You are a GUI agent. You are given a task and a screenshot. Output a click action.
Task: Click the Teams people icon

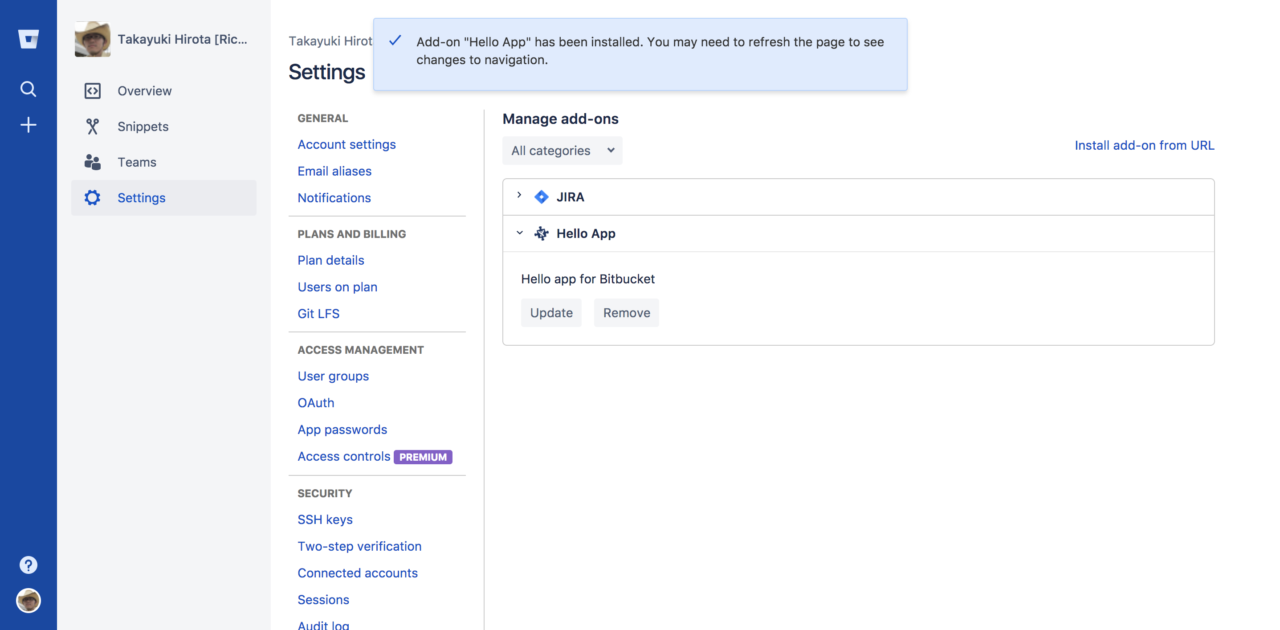pyautogui.click(x=93, y=162)
